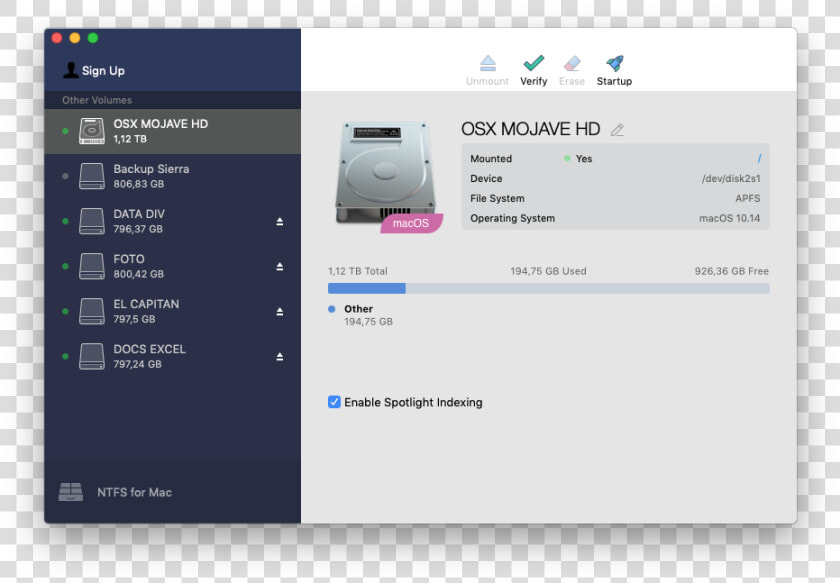Select the EL CAPITAN volume
840x583 pixels.
coord(172,311)
